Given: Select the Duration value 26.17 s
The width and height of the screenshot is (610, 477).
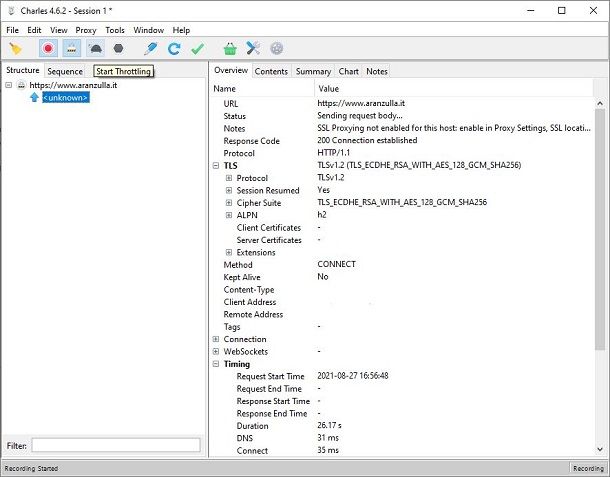Looking at the screenshot, I should tap(330, 425).
